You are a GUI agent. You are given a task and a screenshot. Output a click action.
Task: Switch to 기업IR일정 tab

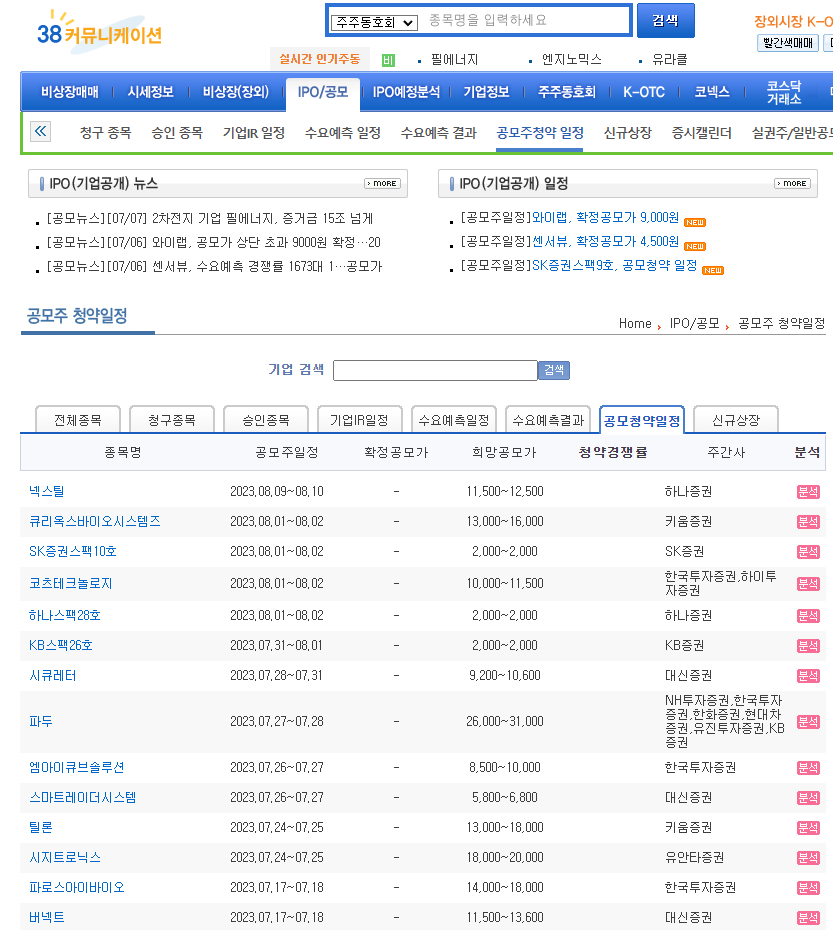pos(360,420)
